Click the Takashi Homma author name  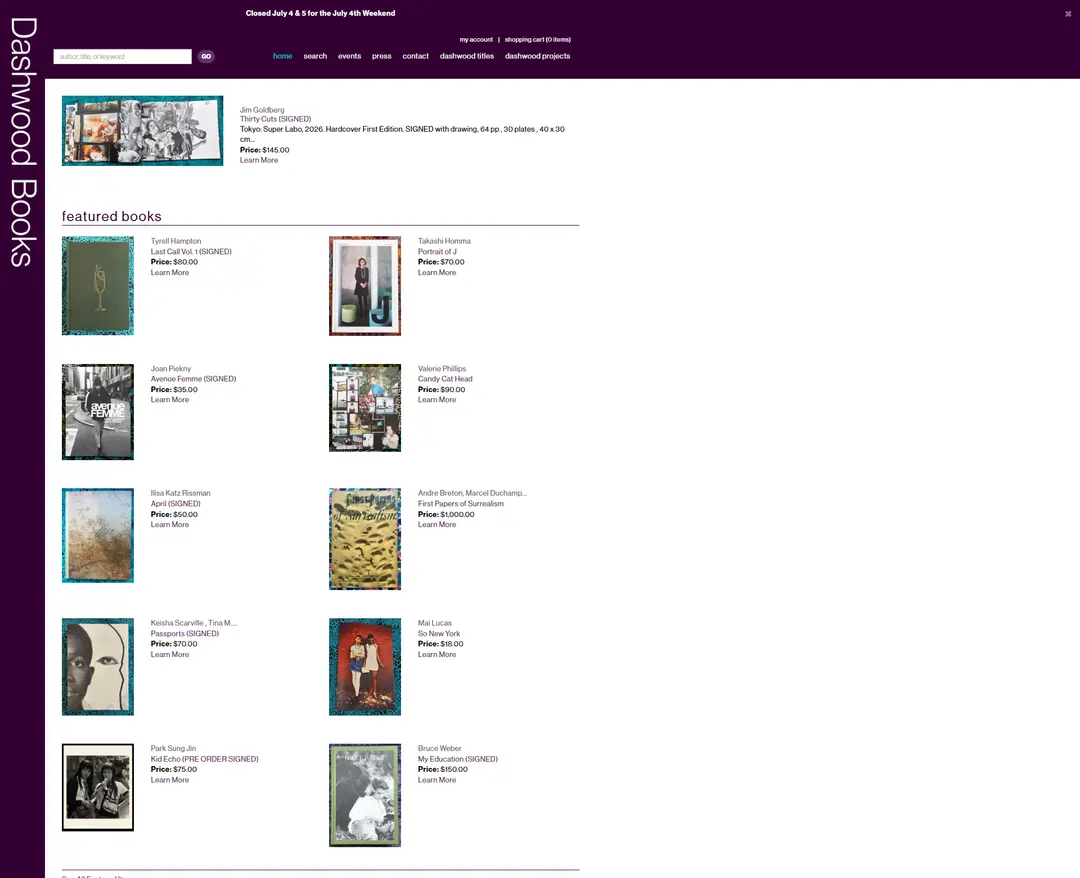(444, 242)
